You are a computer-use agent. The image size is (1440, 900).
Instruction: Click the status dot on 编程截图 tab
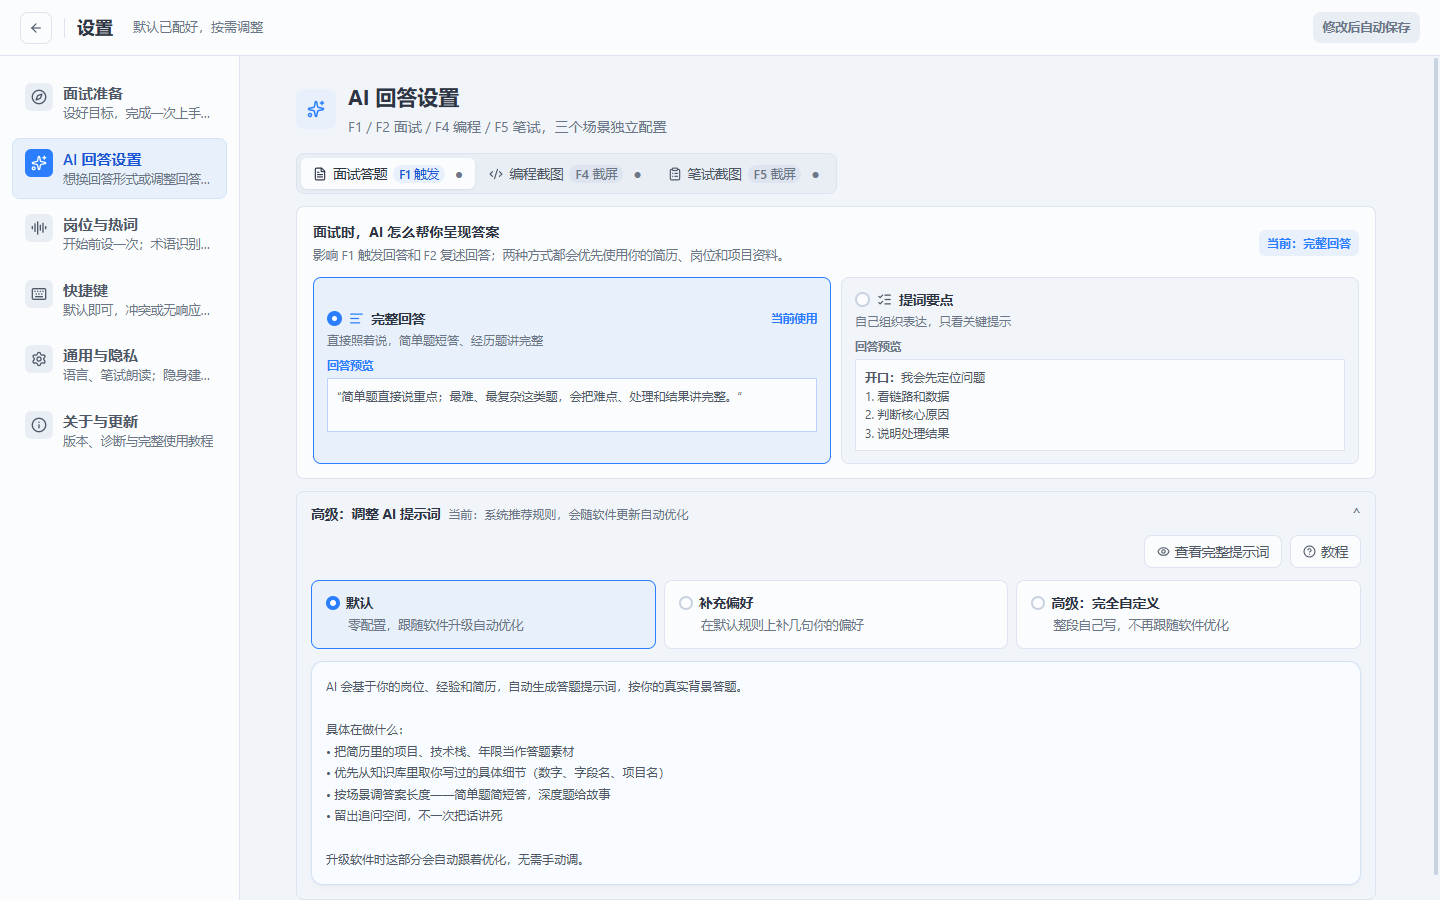coord(638,175)
